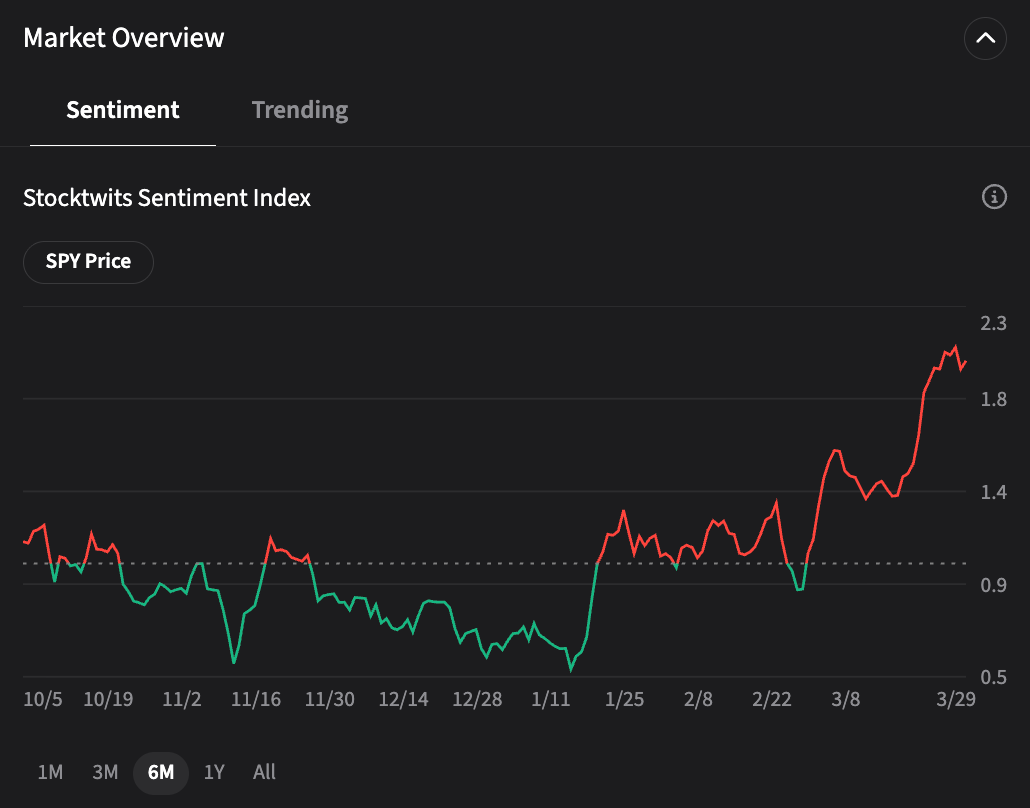This screenshot has height=808, width=1030.
Task: Open the Trending tab
Action: point(300,110)
